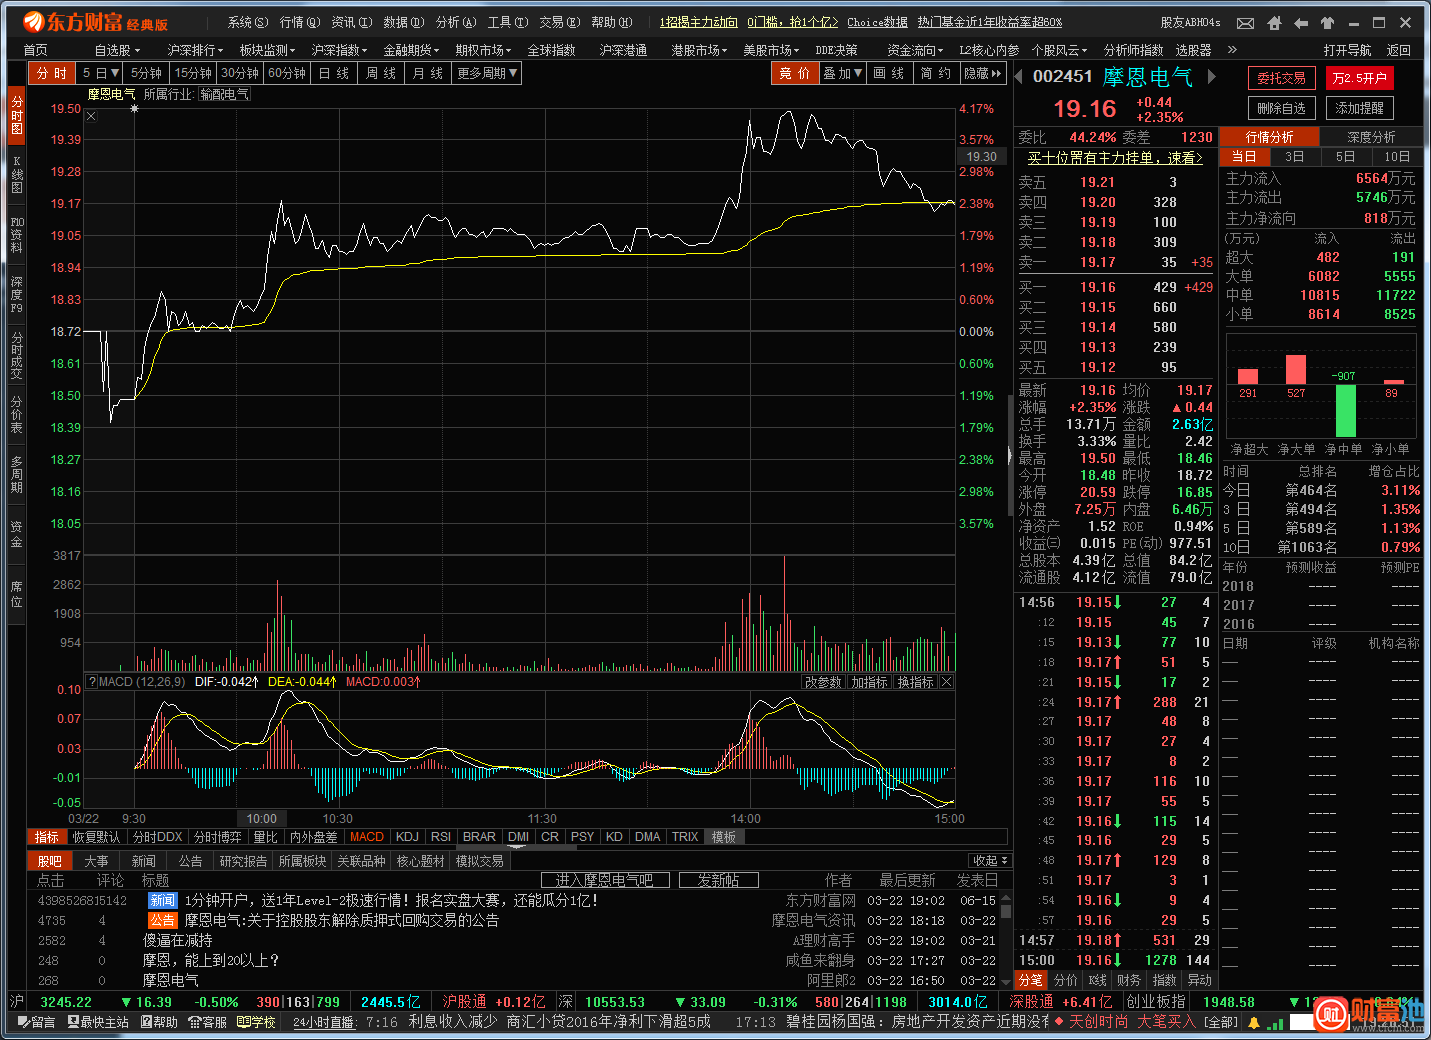The height and width of the screenshot is (1040, 1431).
Task: Open F10资料 in the left sidebar
Action: tap(16, 235)
